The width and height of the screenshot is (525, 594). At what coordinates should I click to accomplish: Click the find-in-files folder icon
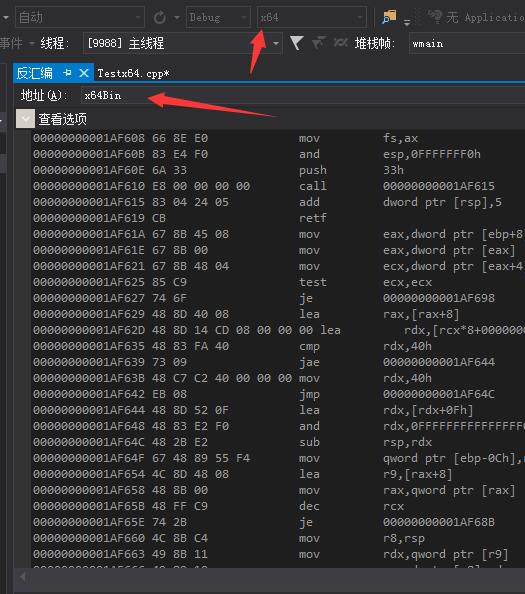coord(389,17)
